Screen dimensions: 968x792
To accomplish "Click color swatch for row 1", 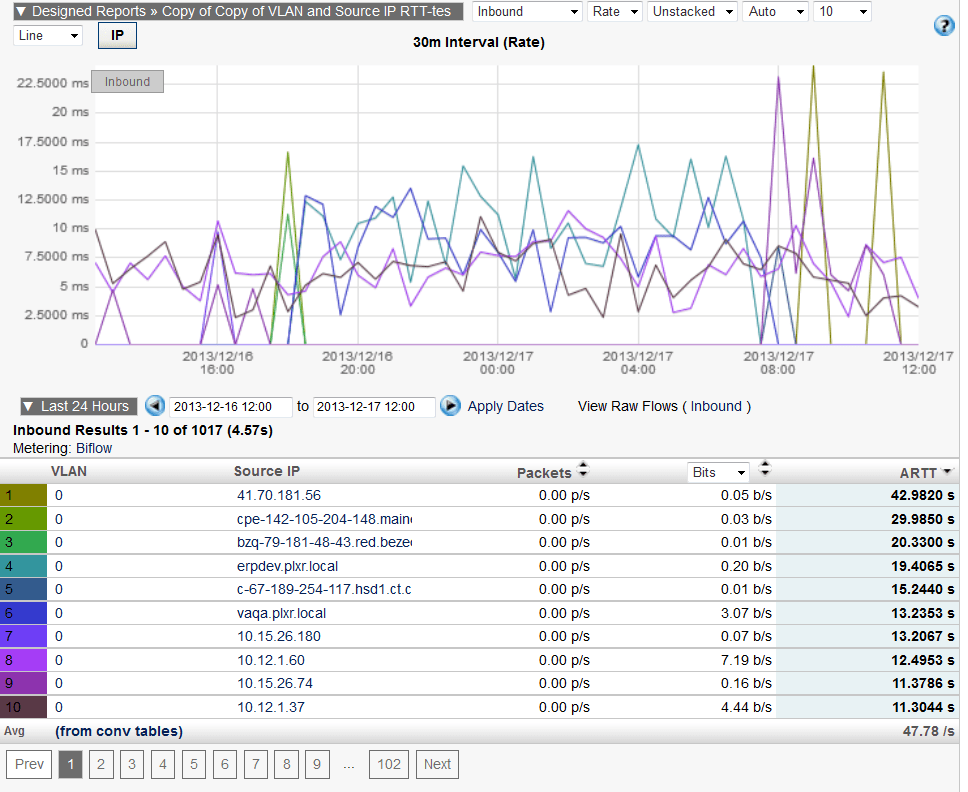I will pyautogui.click(x=23, y=495).
